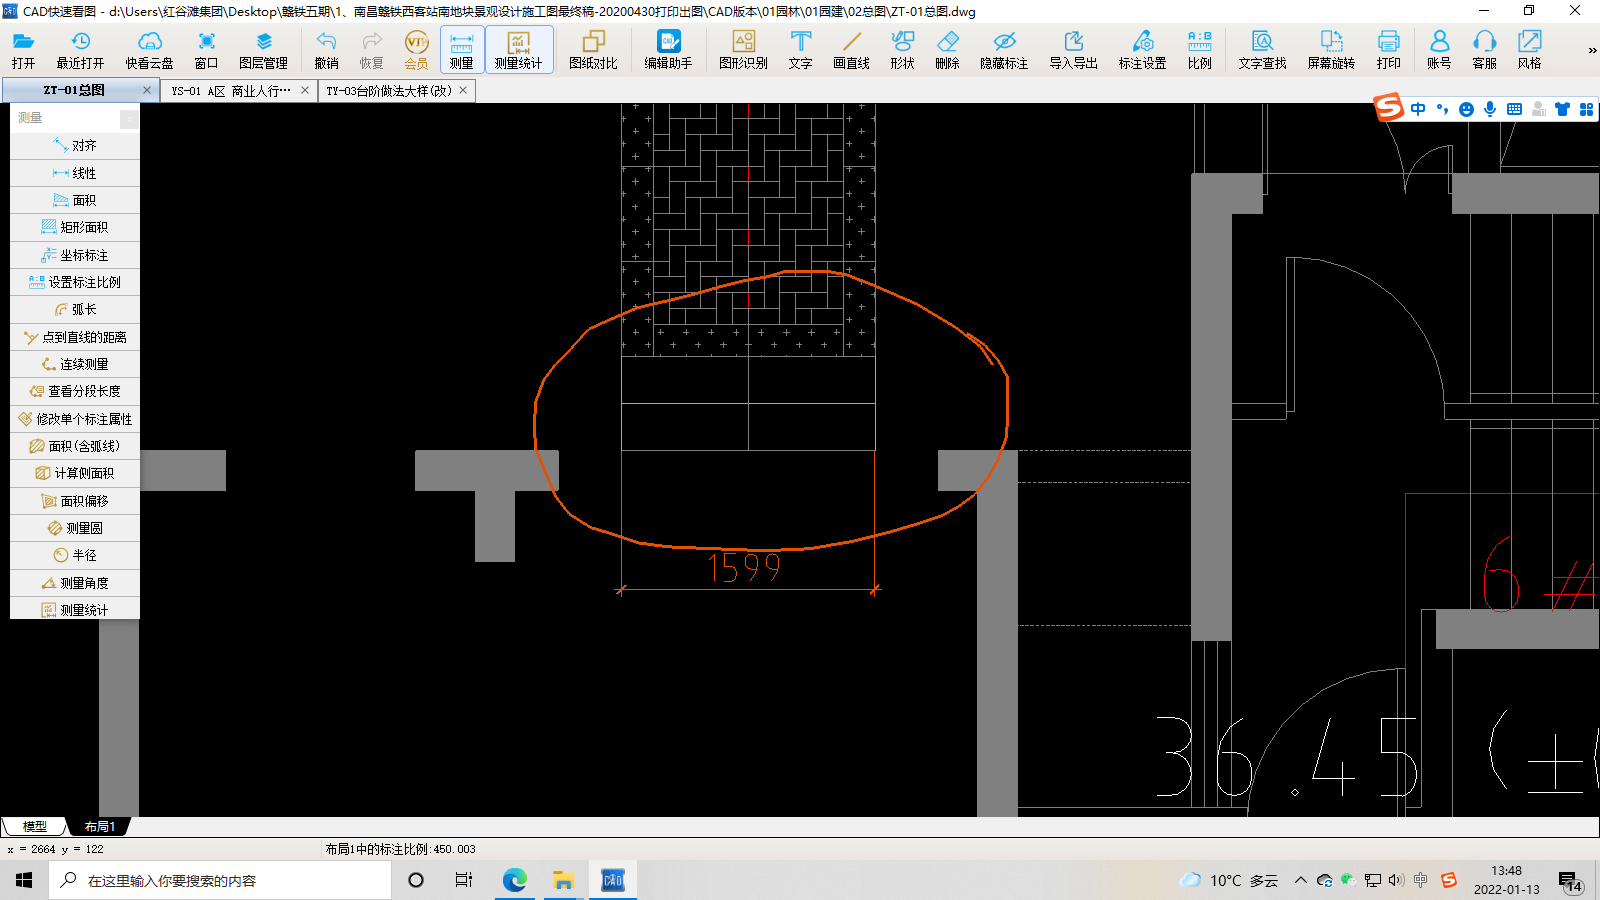Image resolution: width=1600 pixels, height=900 pixels.
Task: Choose the 形状 shape tool
Action: pyautogui.click(x=902, y=49)
